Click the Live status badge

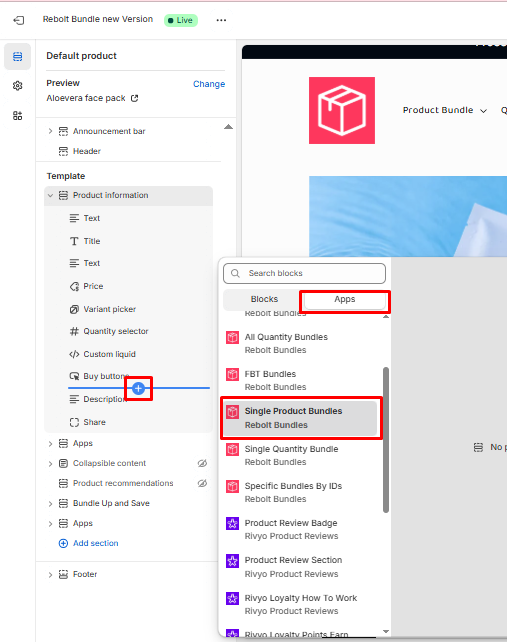pyautogui.click(x=181, y=20)
